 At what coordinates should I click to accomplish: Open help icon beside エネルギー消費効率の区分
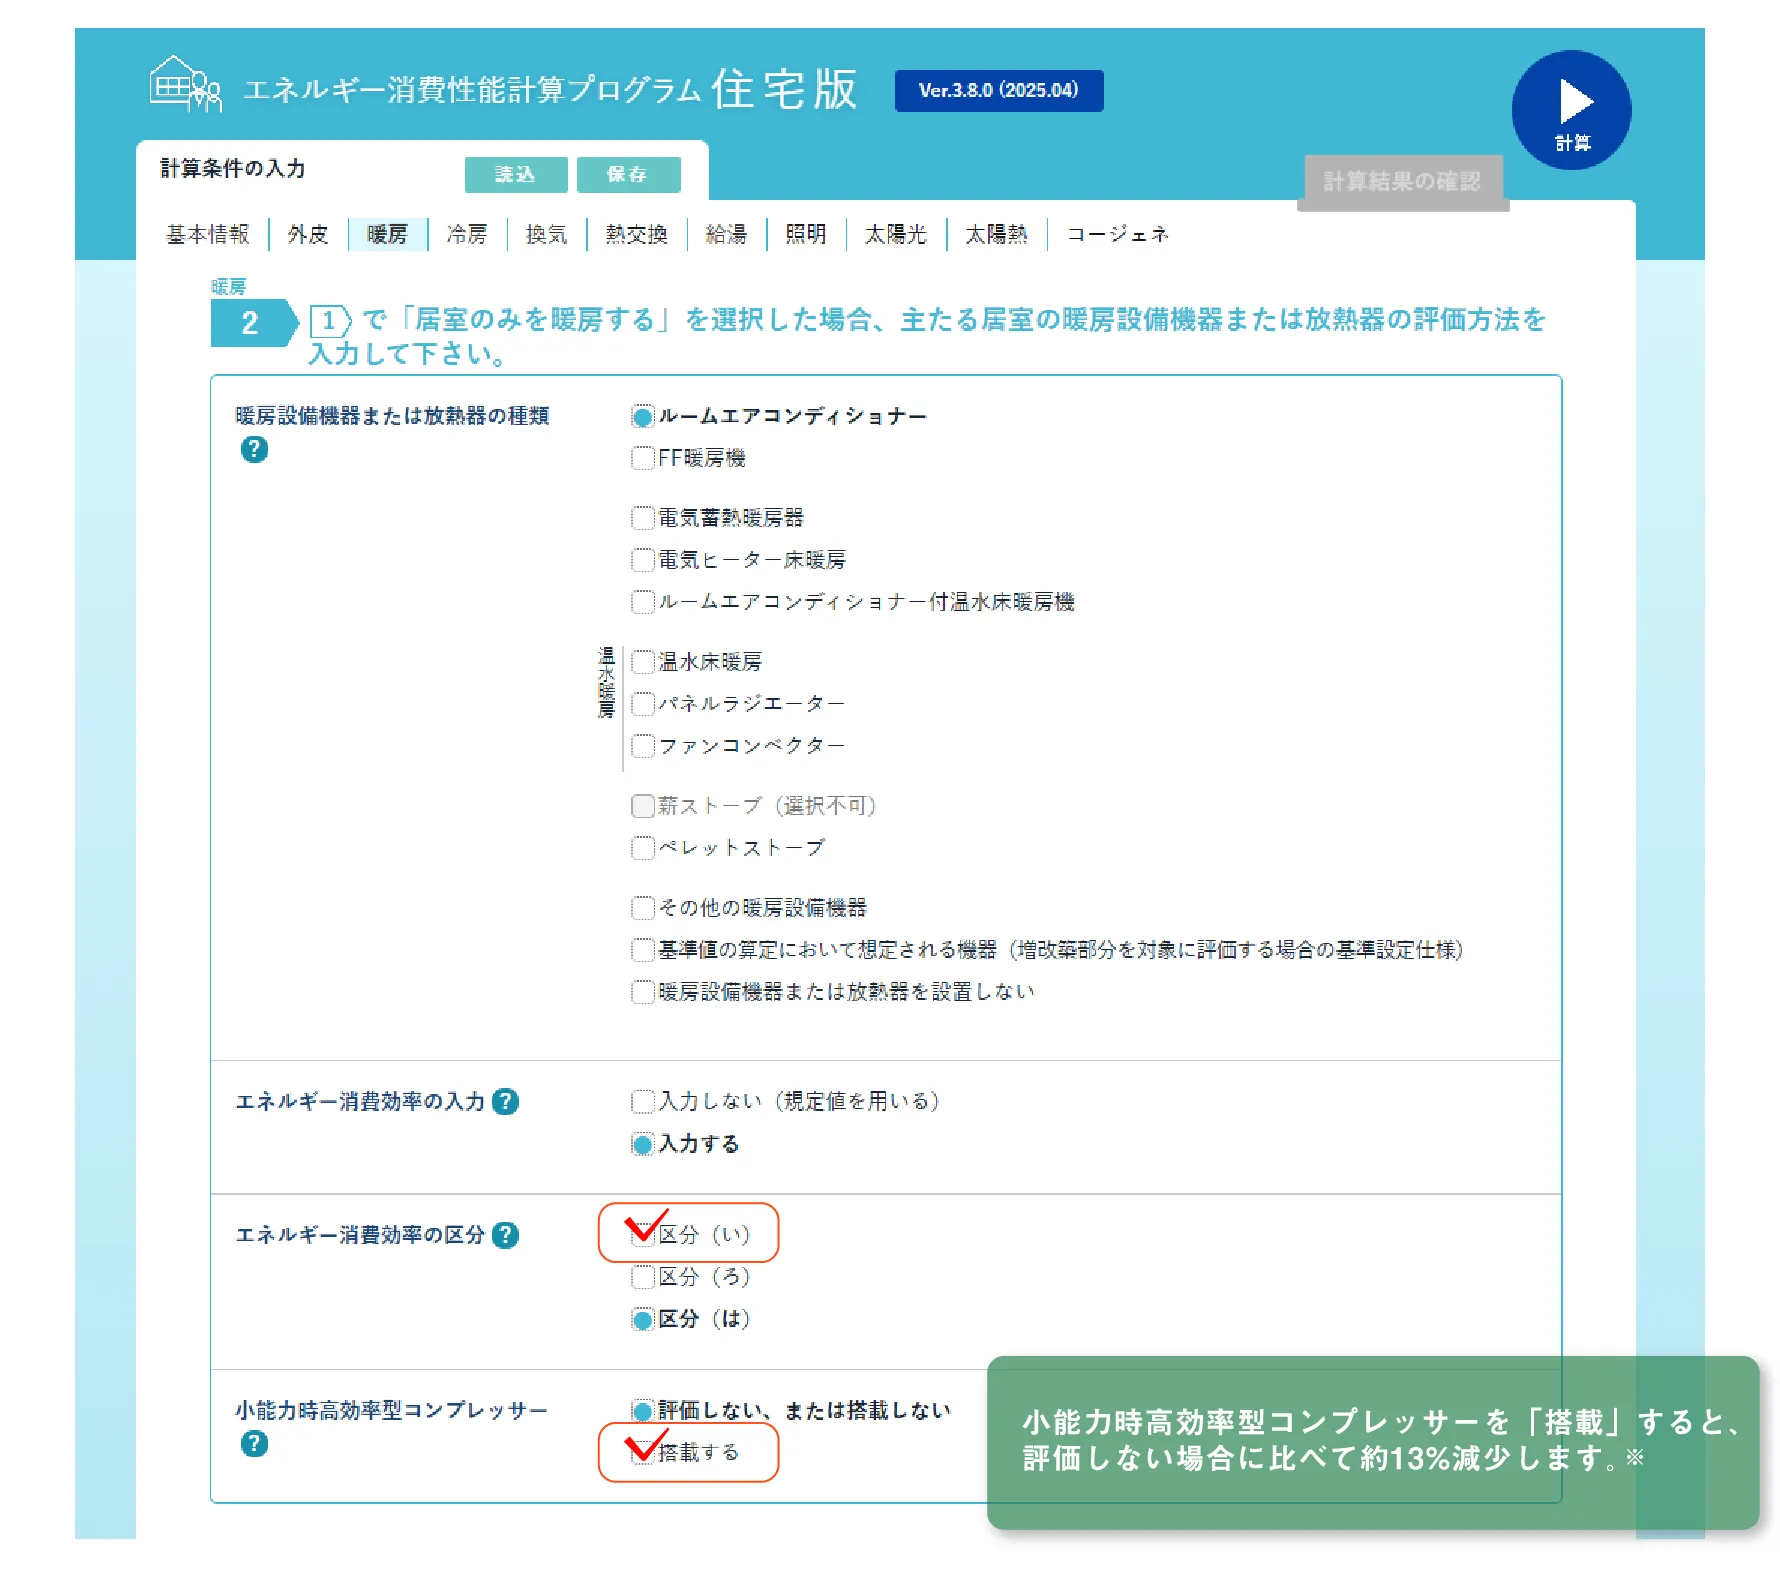[506, 1236]
